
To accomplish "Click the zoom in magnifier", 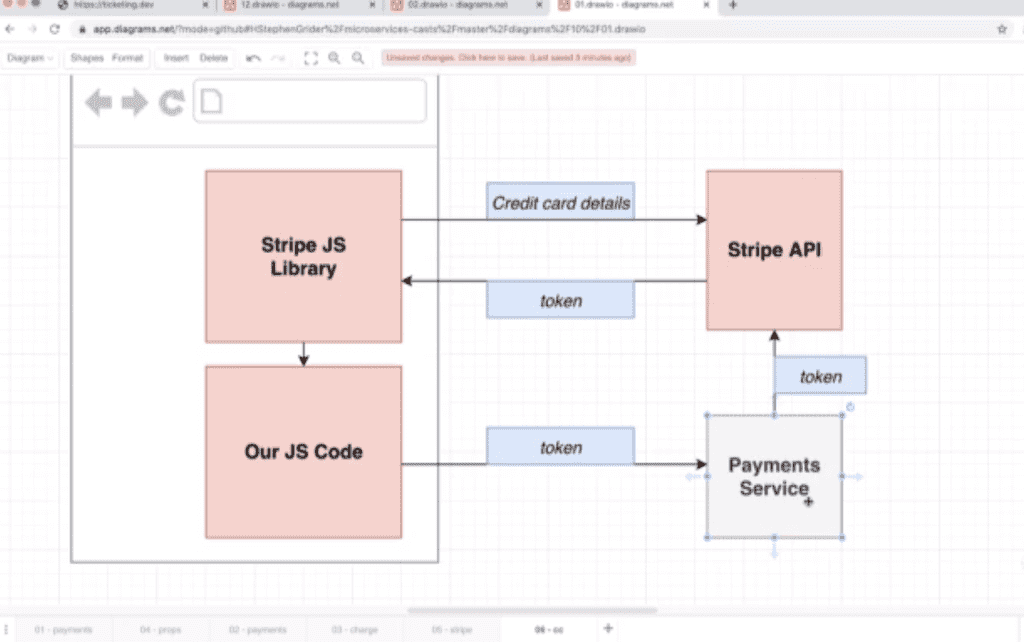I will click(334, 58).
